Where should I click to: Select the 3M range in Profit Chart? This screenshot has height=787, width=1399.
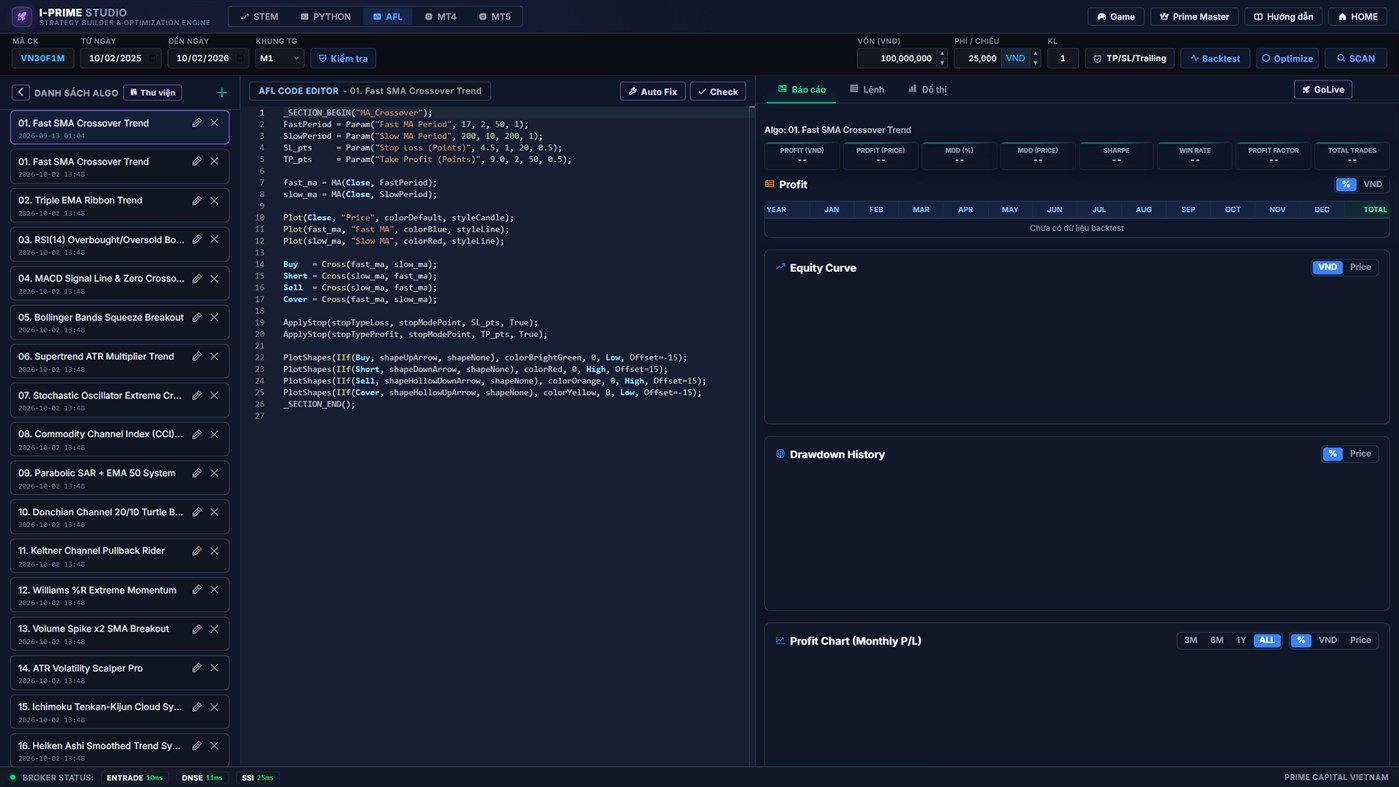coord(1190,640)
